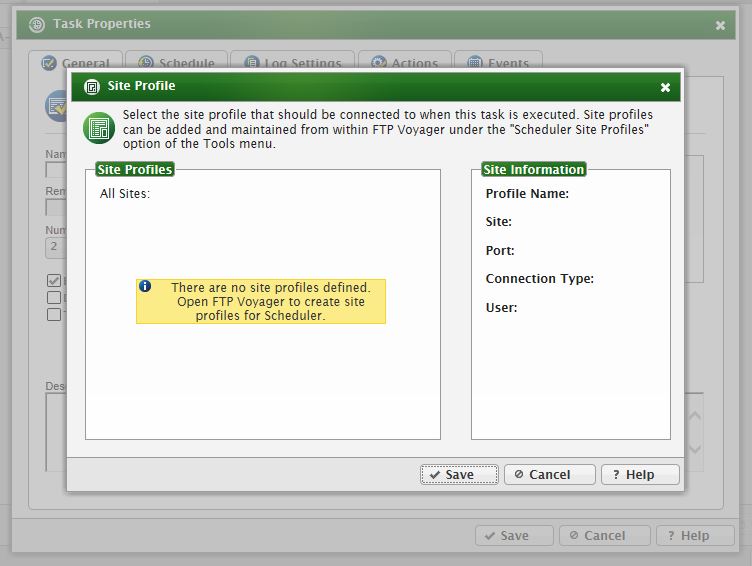Open Events tab in Task Properties
752x566 pixels.
[x=498, y=62]
